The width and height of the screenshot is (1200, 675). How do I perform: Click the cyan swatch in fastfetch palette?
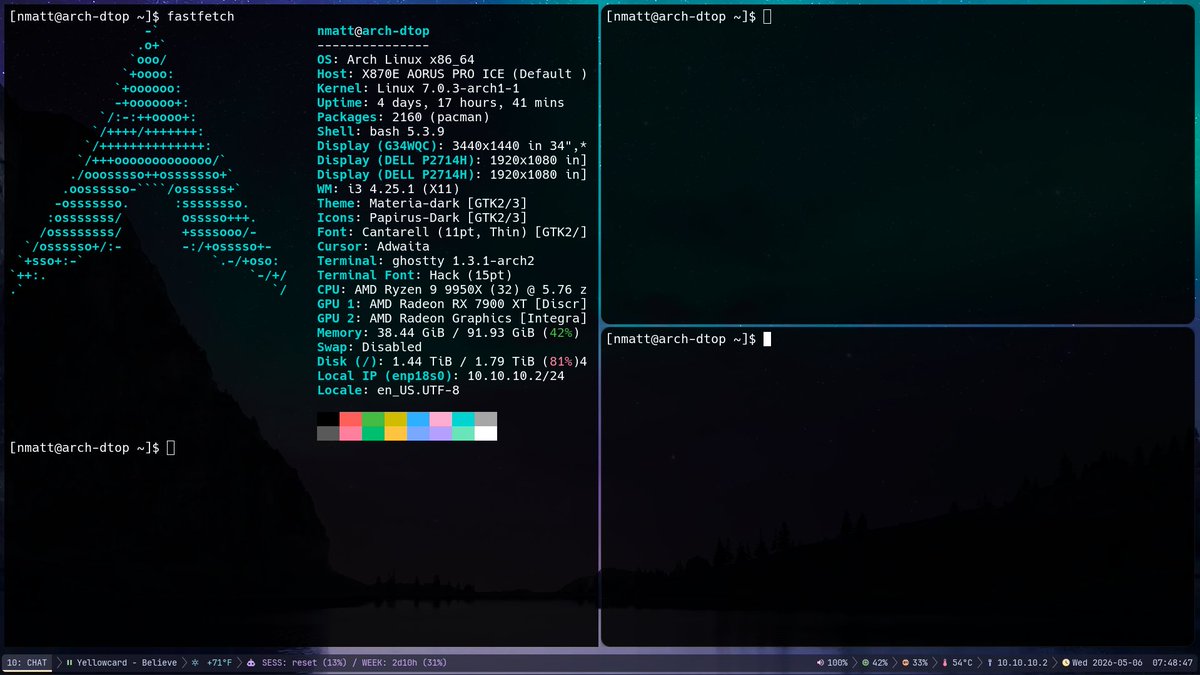463,419
